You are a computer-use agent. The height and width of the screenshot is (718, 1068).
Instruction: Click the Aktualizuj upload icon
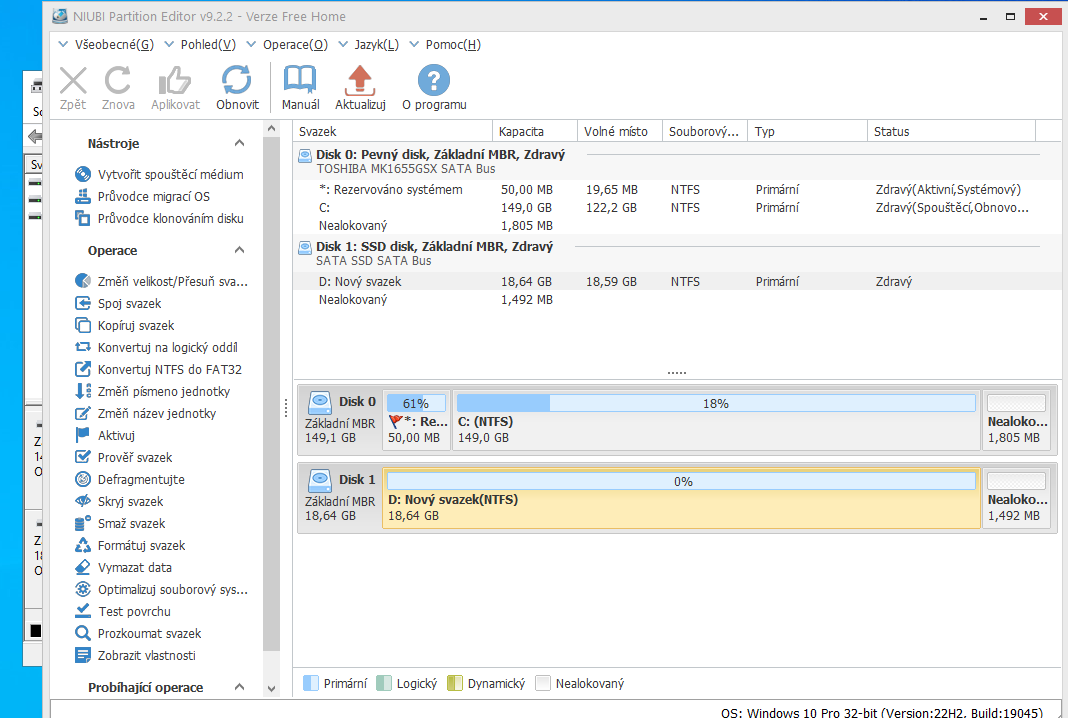point(360,81)
